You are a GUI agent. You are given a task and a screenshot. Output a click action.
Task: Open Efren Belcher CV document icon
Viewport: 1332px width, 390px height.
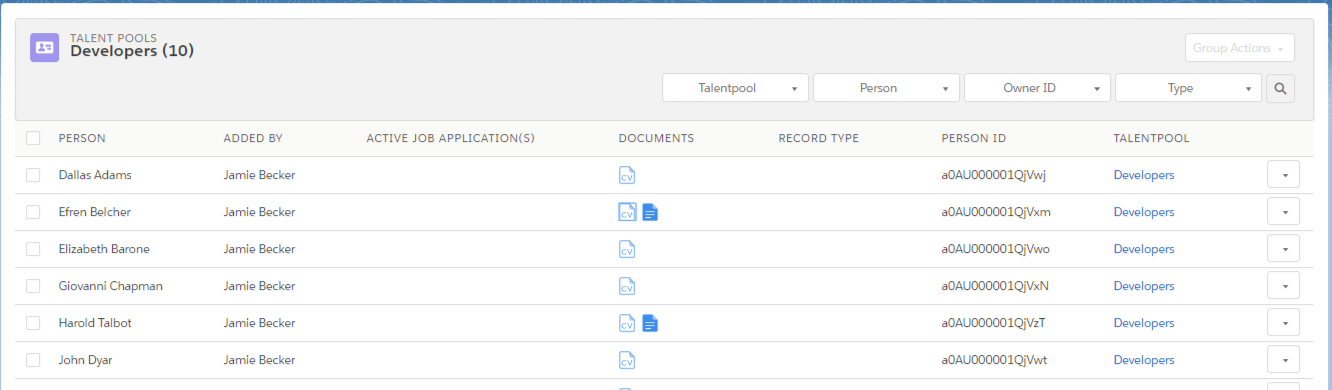(627, 212)
